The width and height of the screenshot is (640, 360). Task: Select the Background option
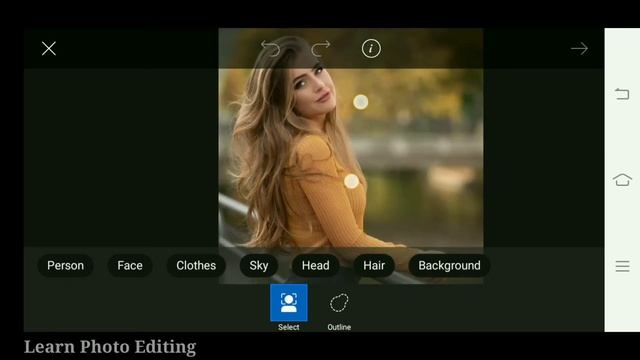pyautogui.click(x=449, y=266)
